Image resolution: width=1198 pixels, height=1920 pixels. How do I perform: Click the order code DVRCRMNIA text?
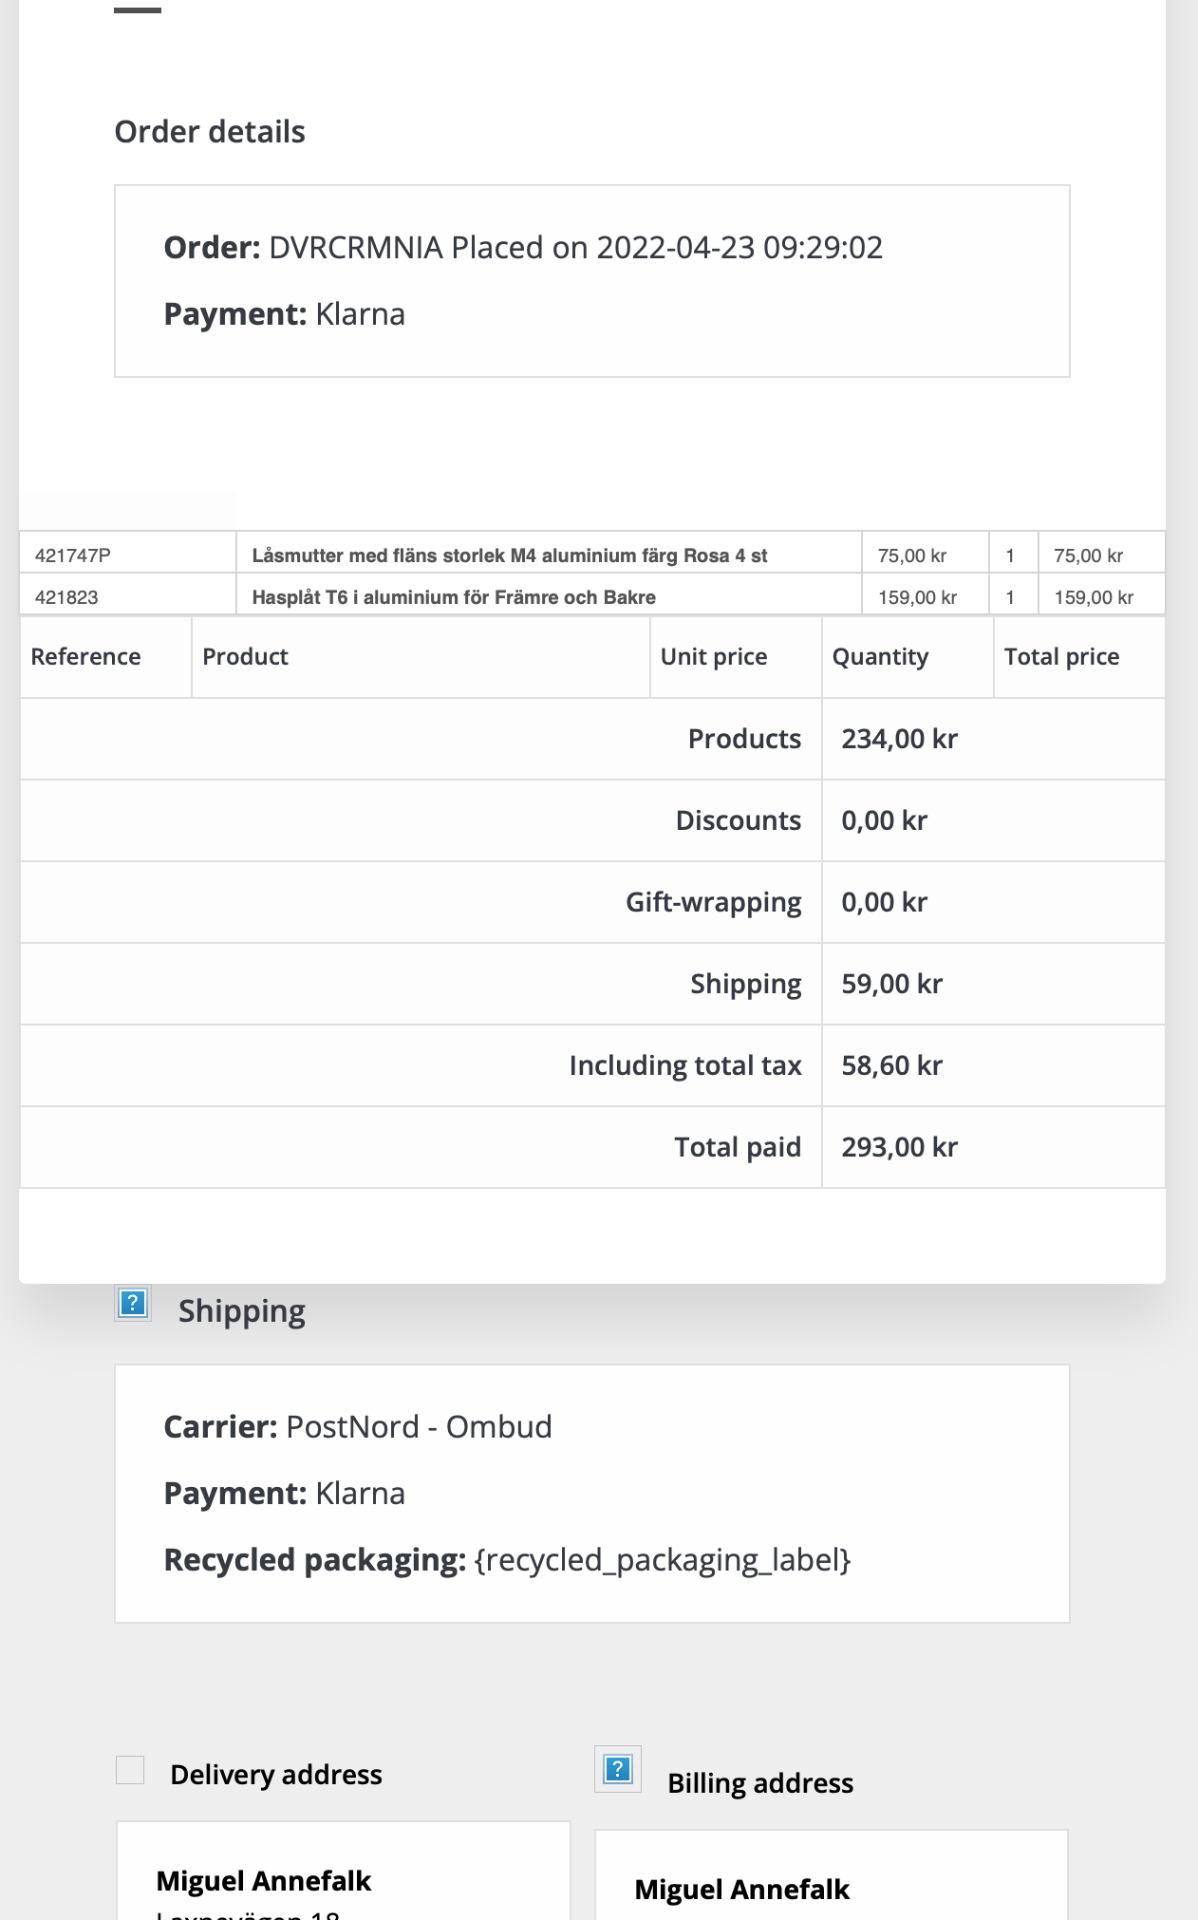[x=355, y=248]
